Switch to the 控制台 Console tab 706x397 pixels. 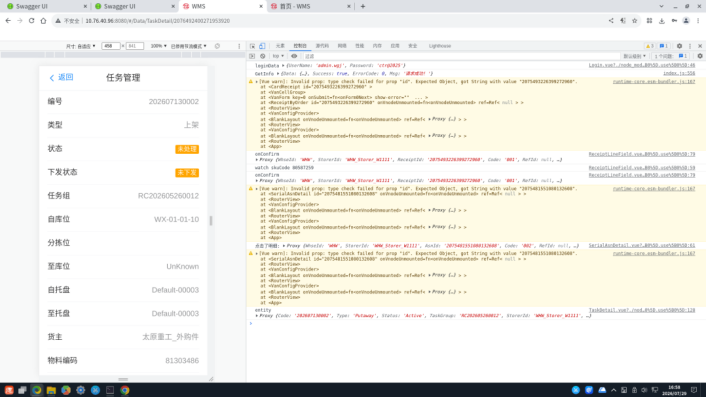coord(300,46)
